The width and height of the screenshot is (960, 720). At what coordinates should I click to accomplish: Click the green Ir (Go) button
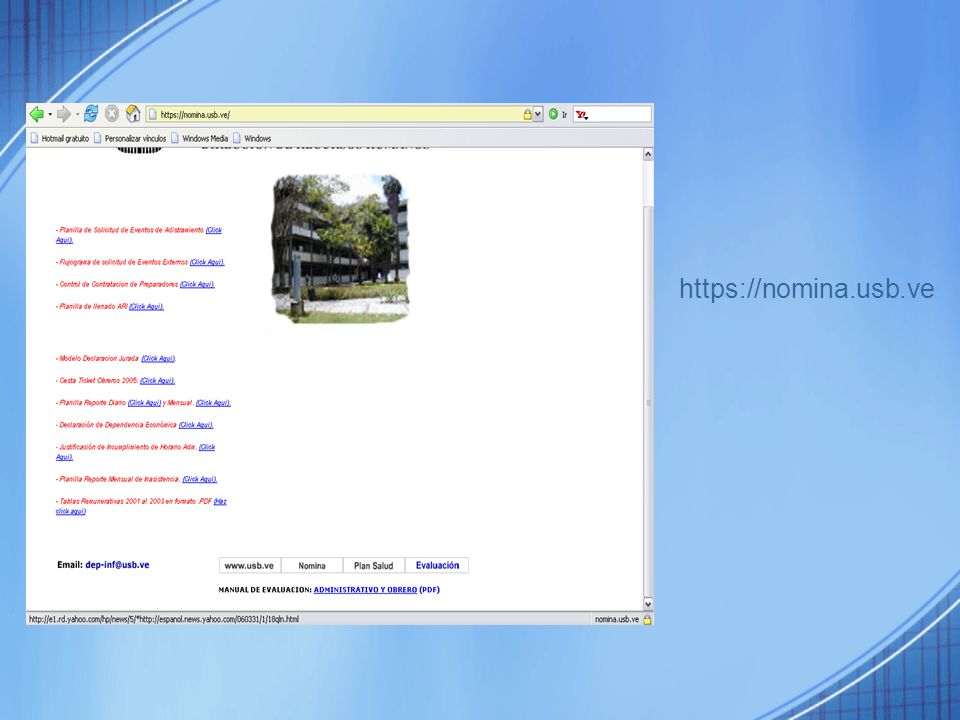[558, 114]
